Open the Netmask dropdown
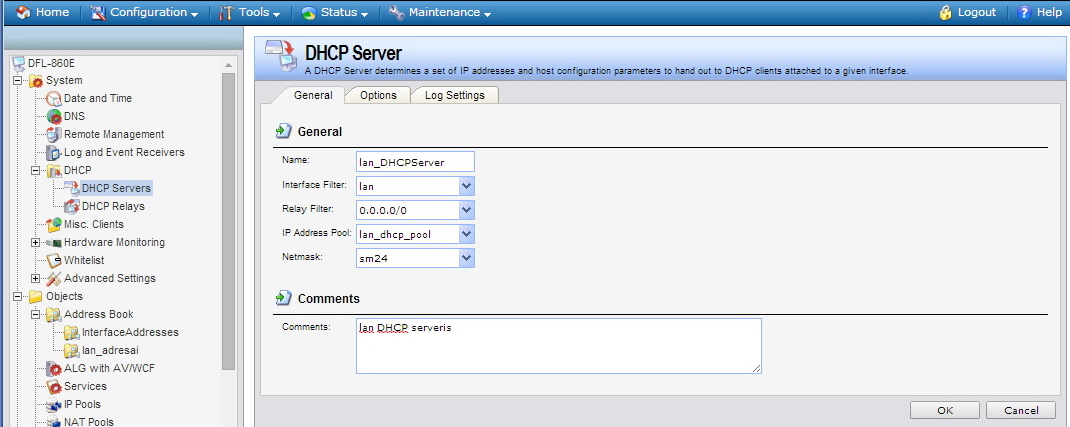The width and height of the screenshot is (1070, 427). 466,258
